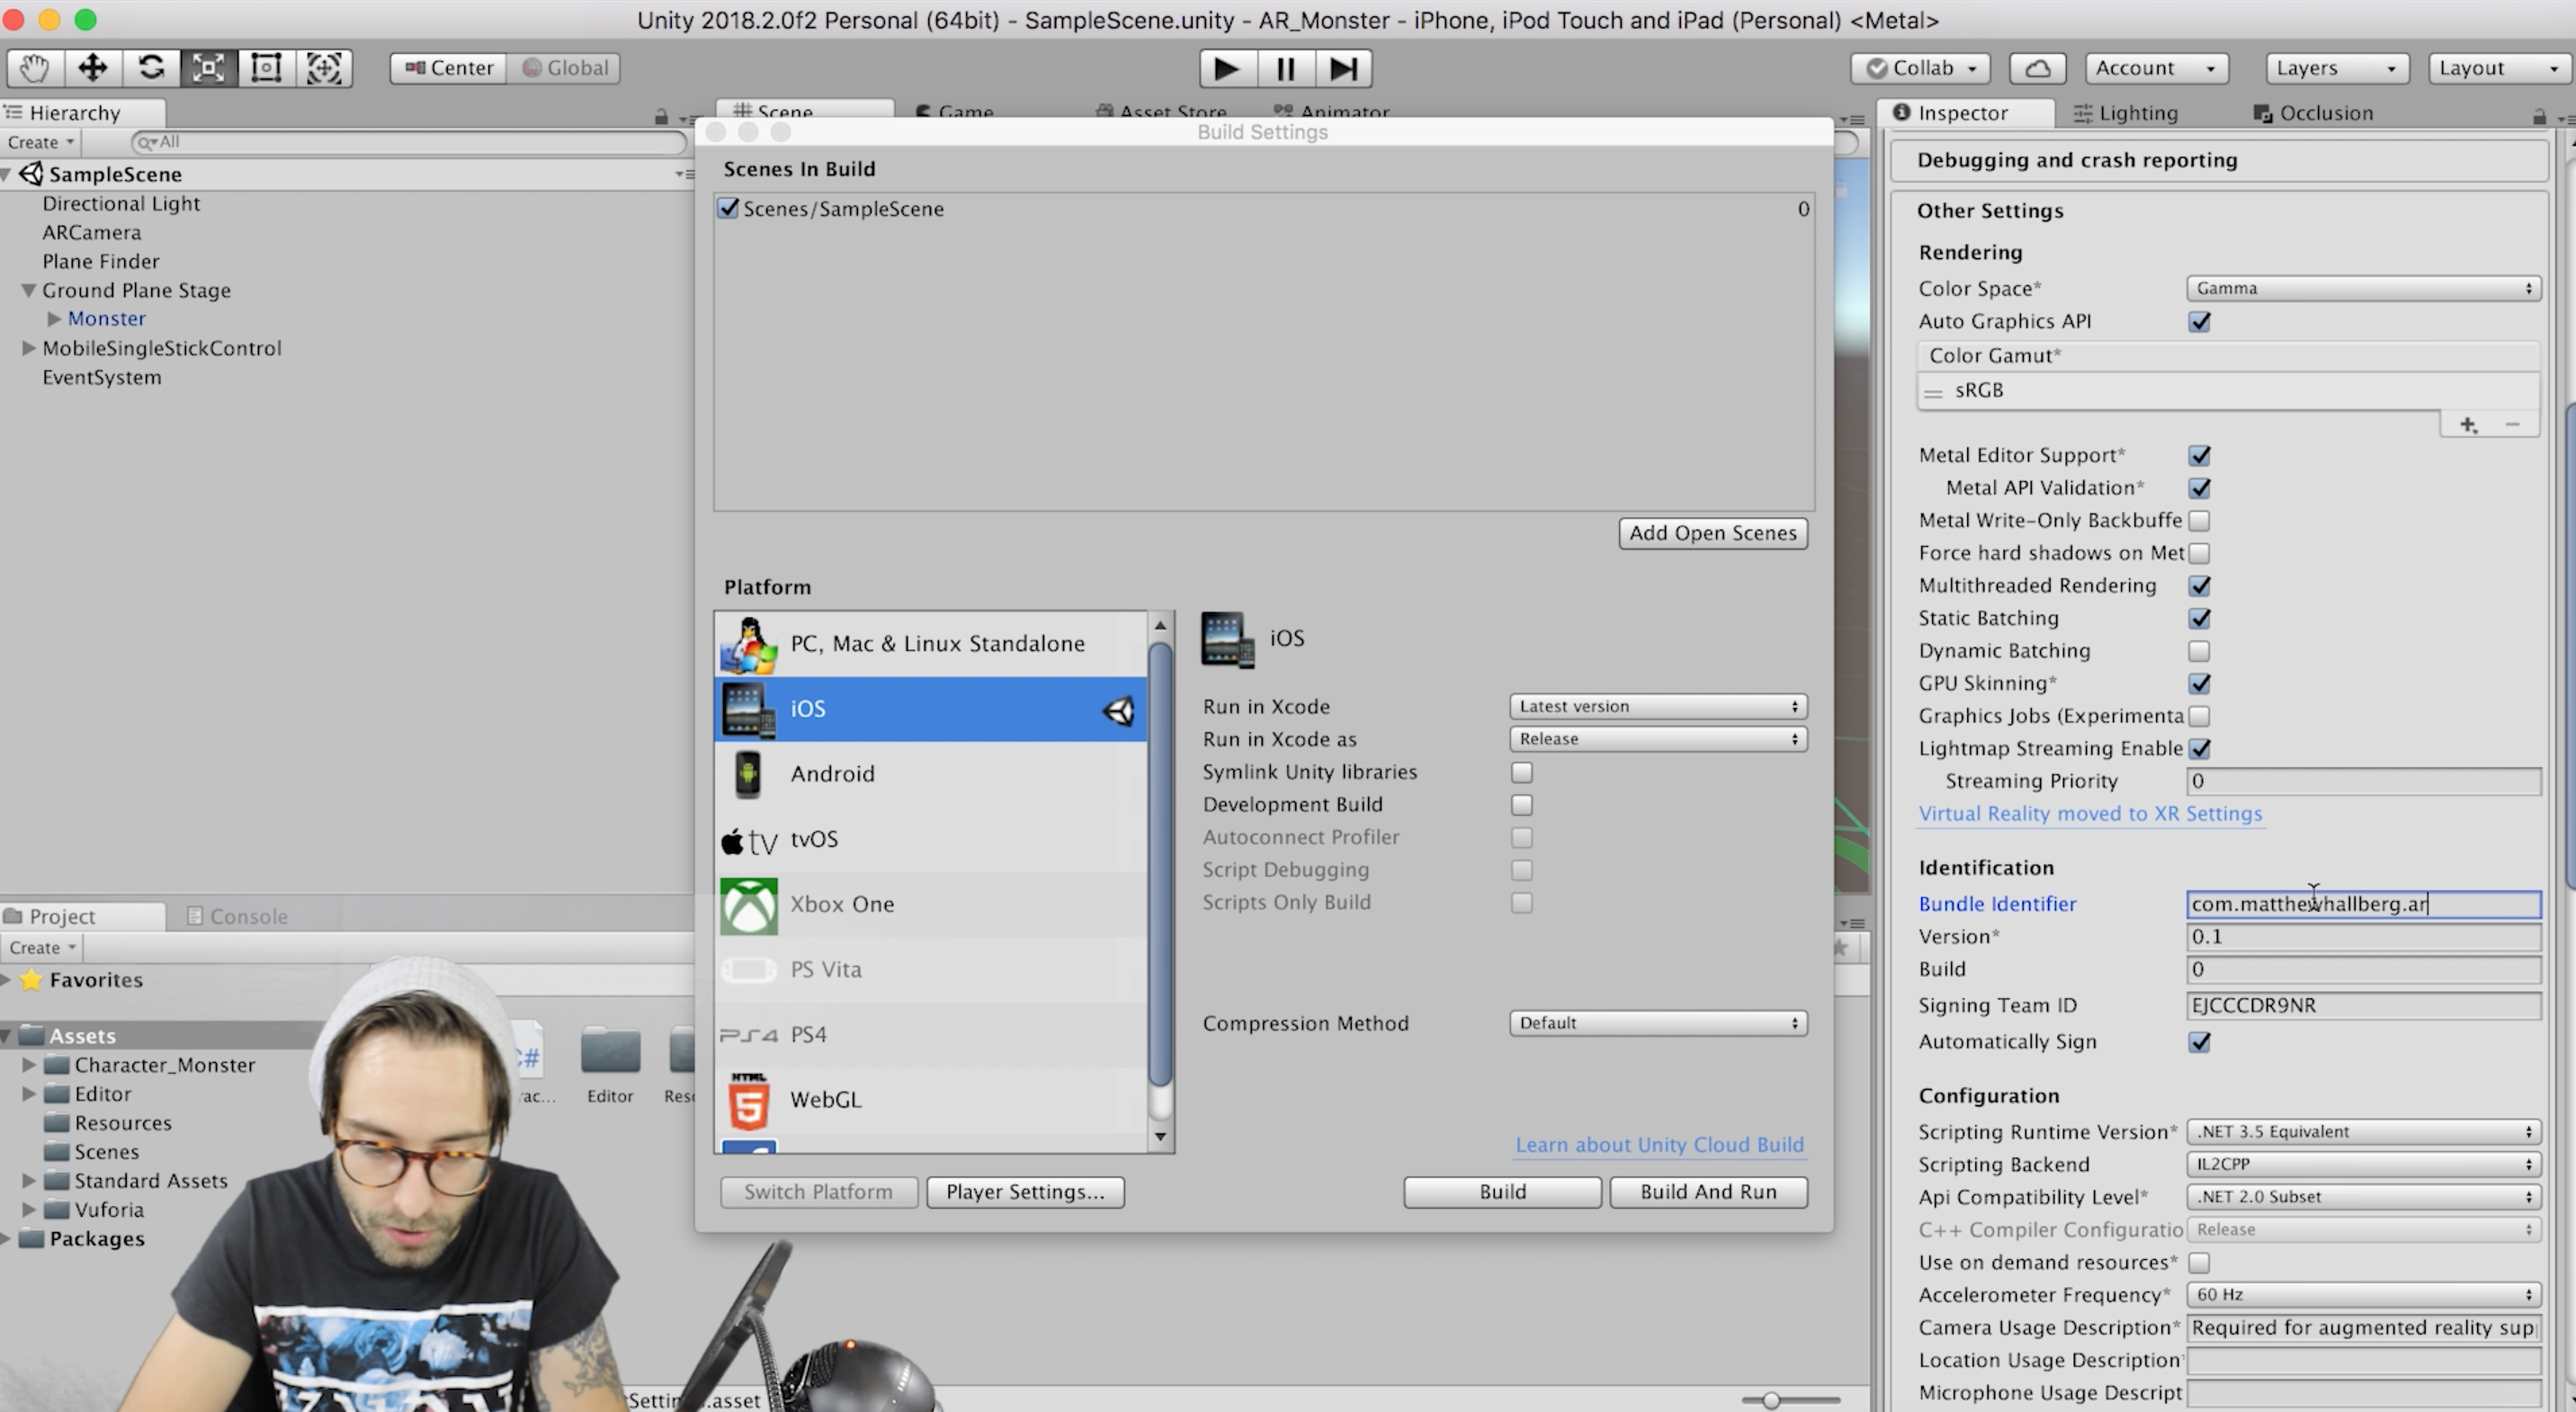Expand the Monster object in Hierarchy
Image resolution: width=2576 pixels, height=1412 pixels.
54,319
